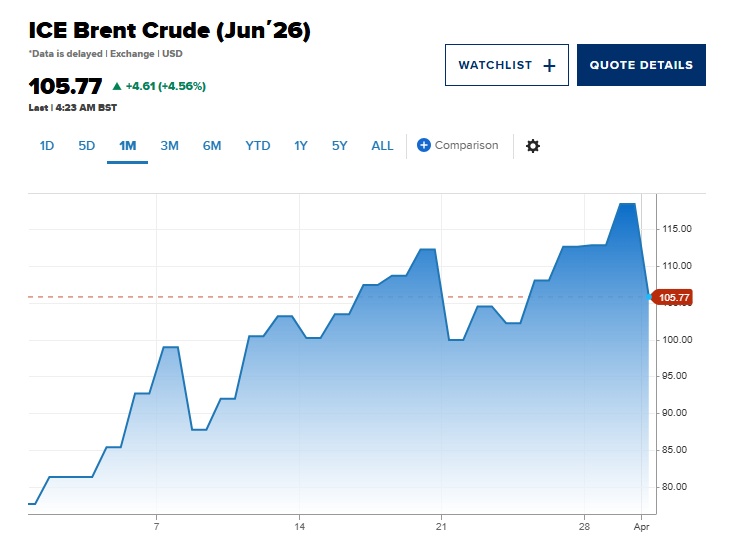View the 1Y price range
735x560 pixels.
pos(301,146)
